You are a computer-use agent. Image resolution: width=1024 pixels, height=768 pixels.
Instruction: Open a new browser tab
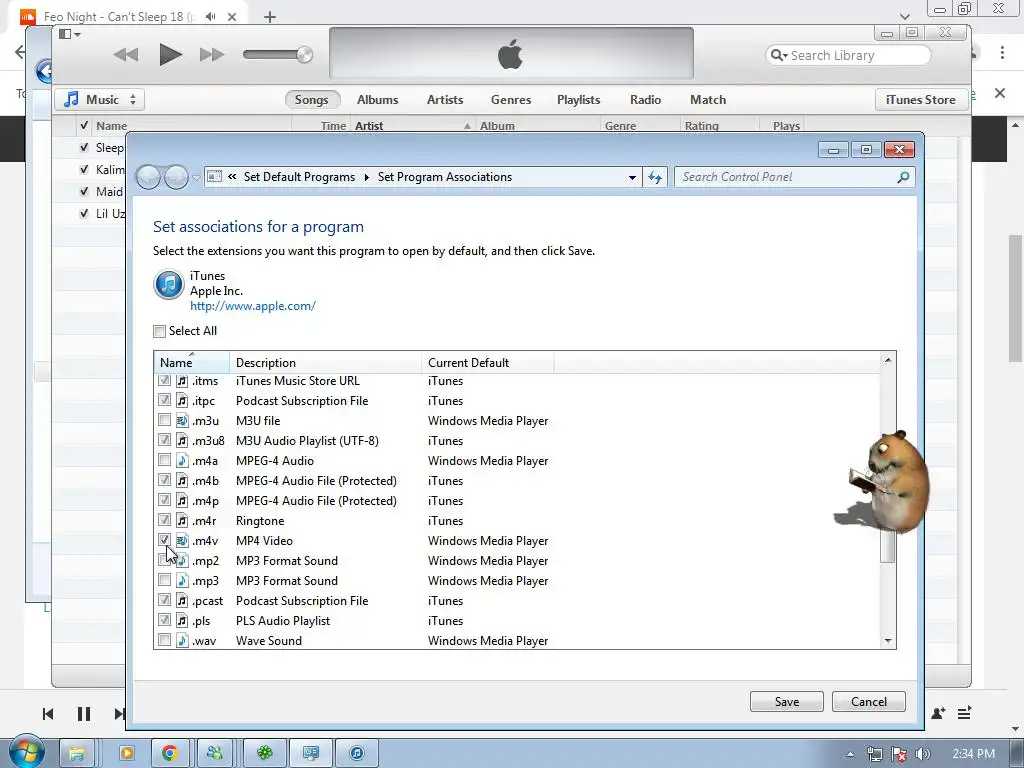tap(270, 17)
